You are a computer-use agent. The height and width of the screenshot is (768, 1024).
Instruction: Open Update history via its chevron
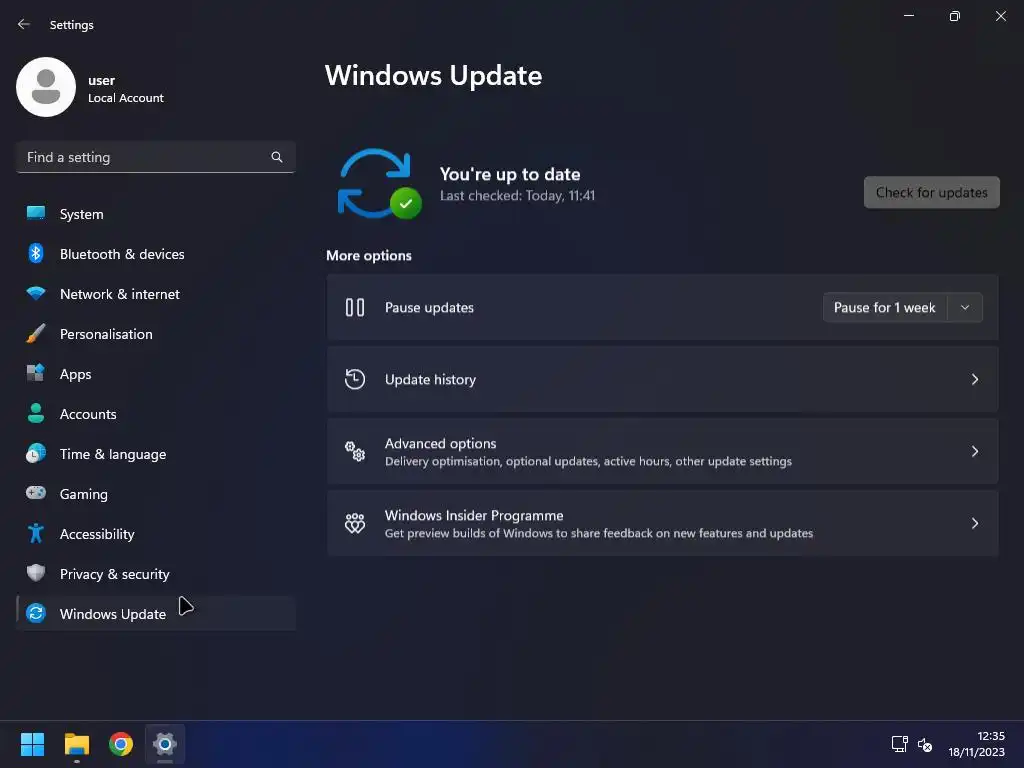(x=974, y=379)
